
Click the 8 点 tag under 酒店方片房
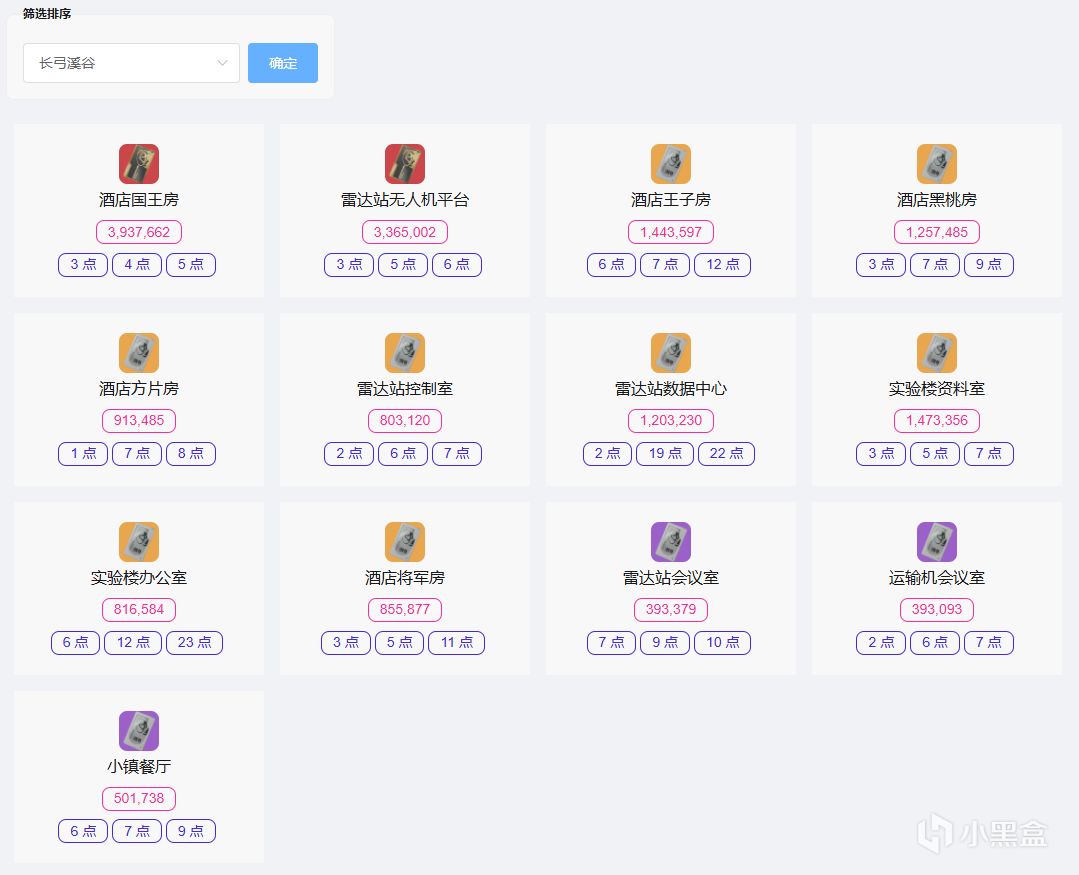(191, 453)
